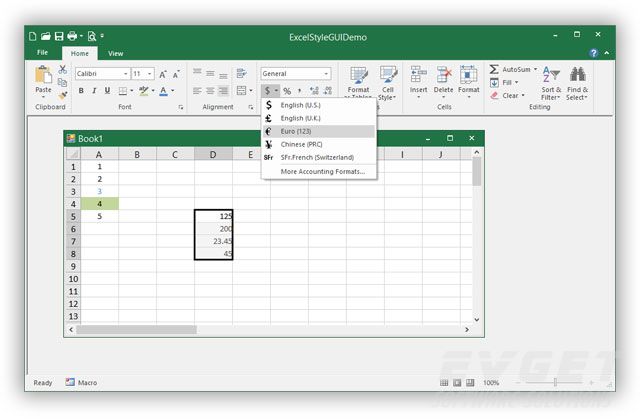Click the Delete cells button

(443, 82)
